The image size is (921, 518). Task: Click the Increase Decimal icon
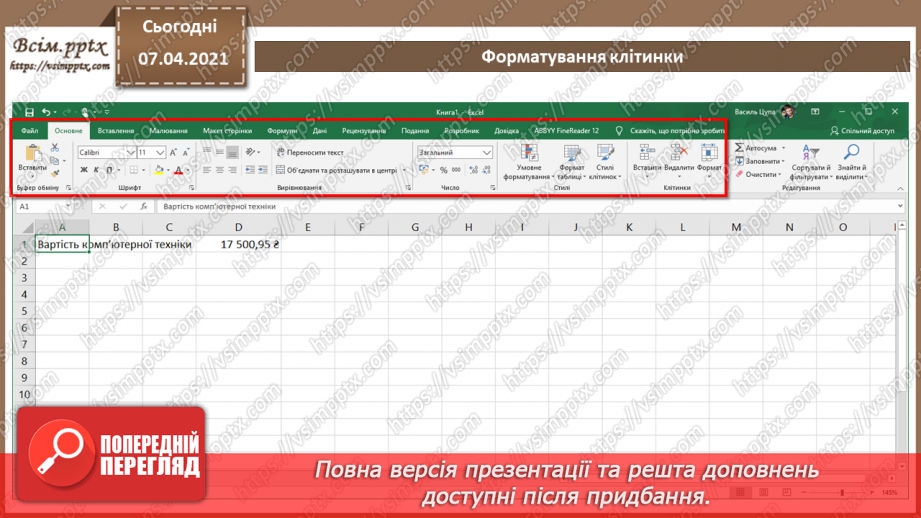[x=473, y=170]
